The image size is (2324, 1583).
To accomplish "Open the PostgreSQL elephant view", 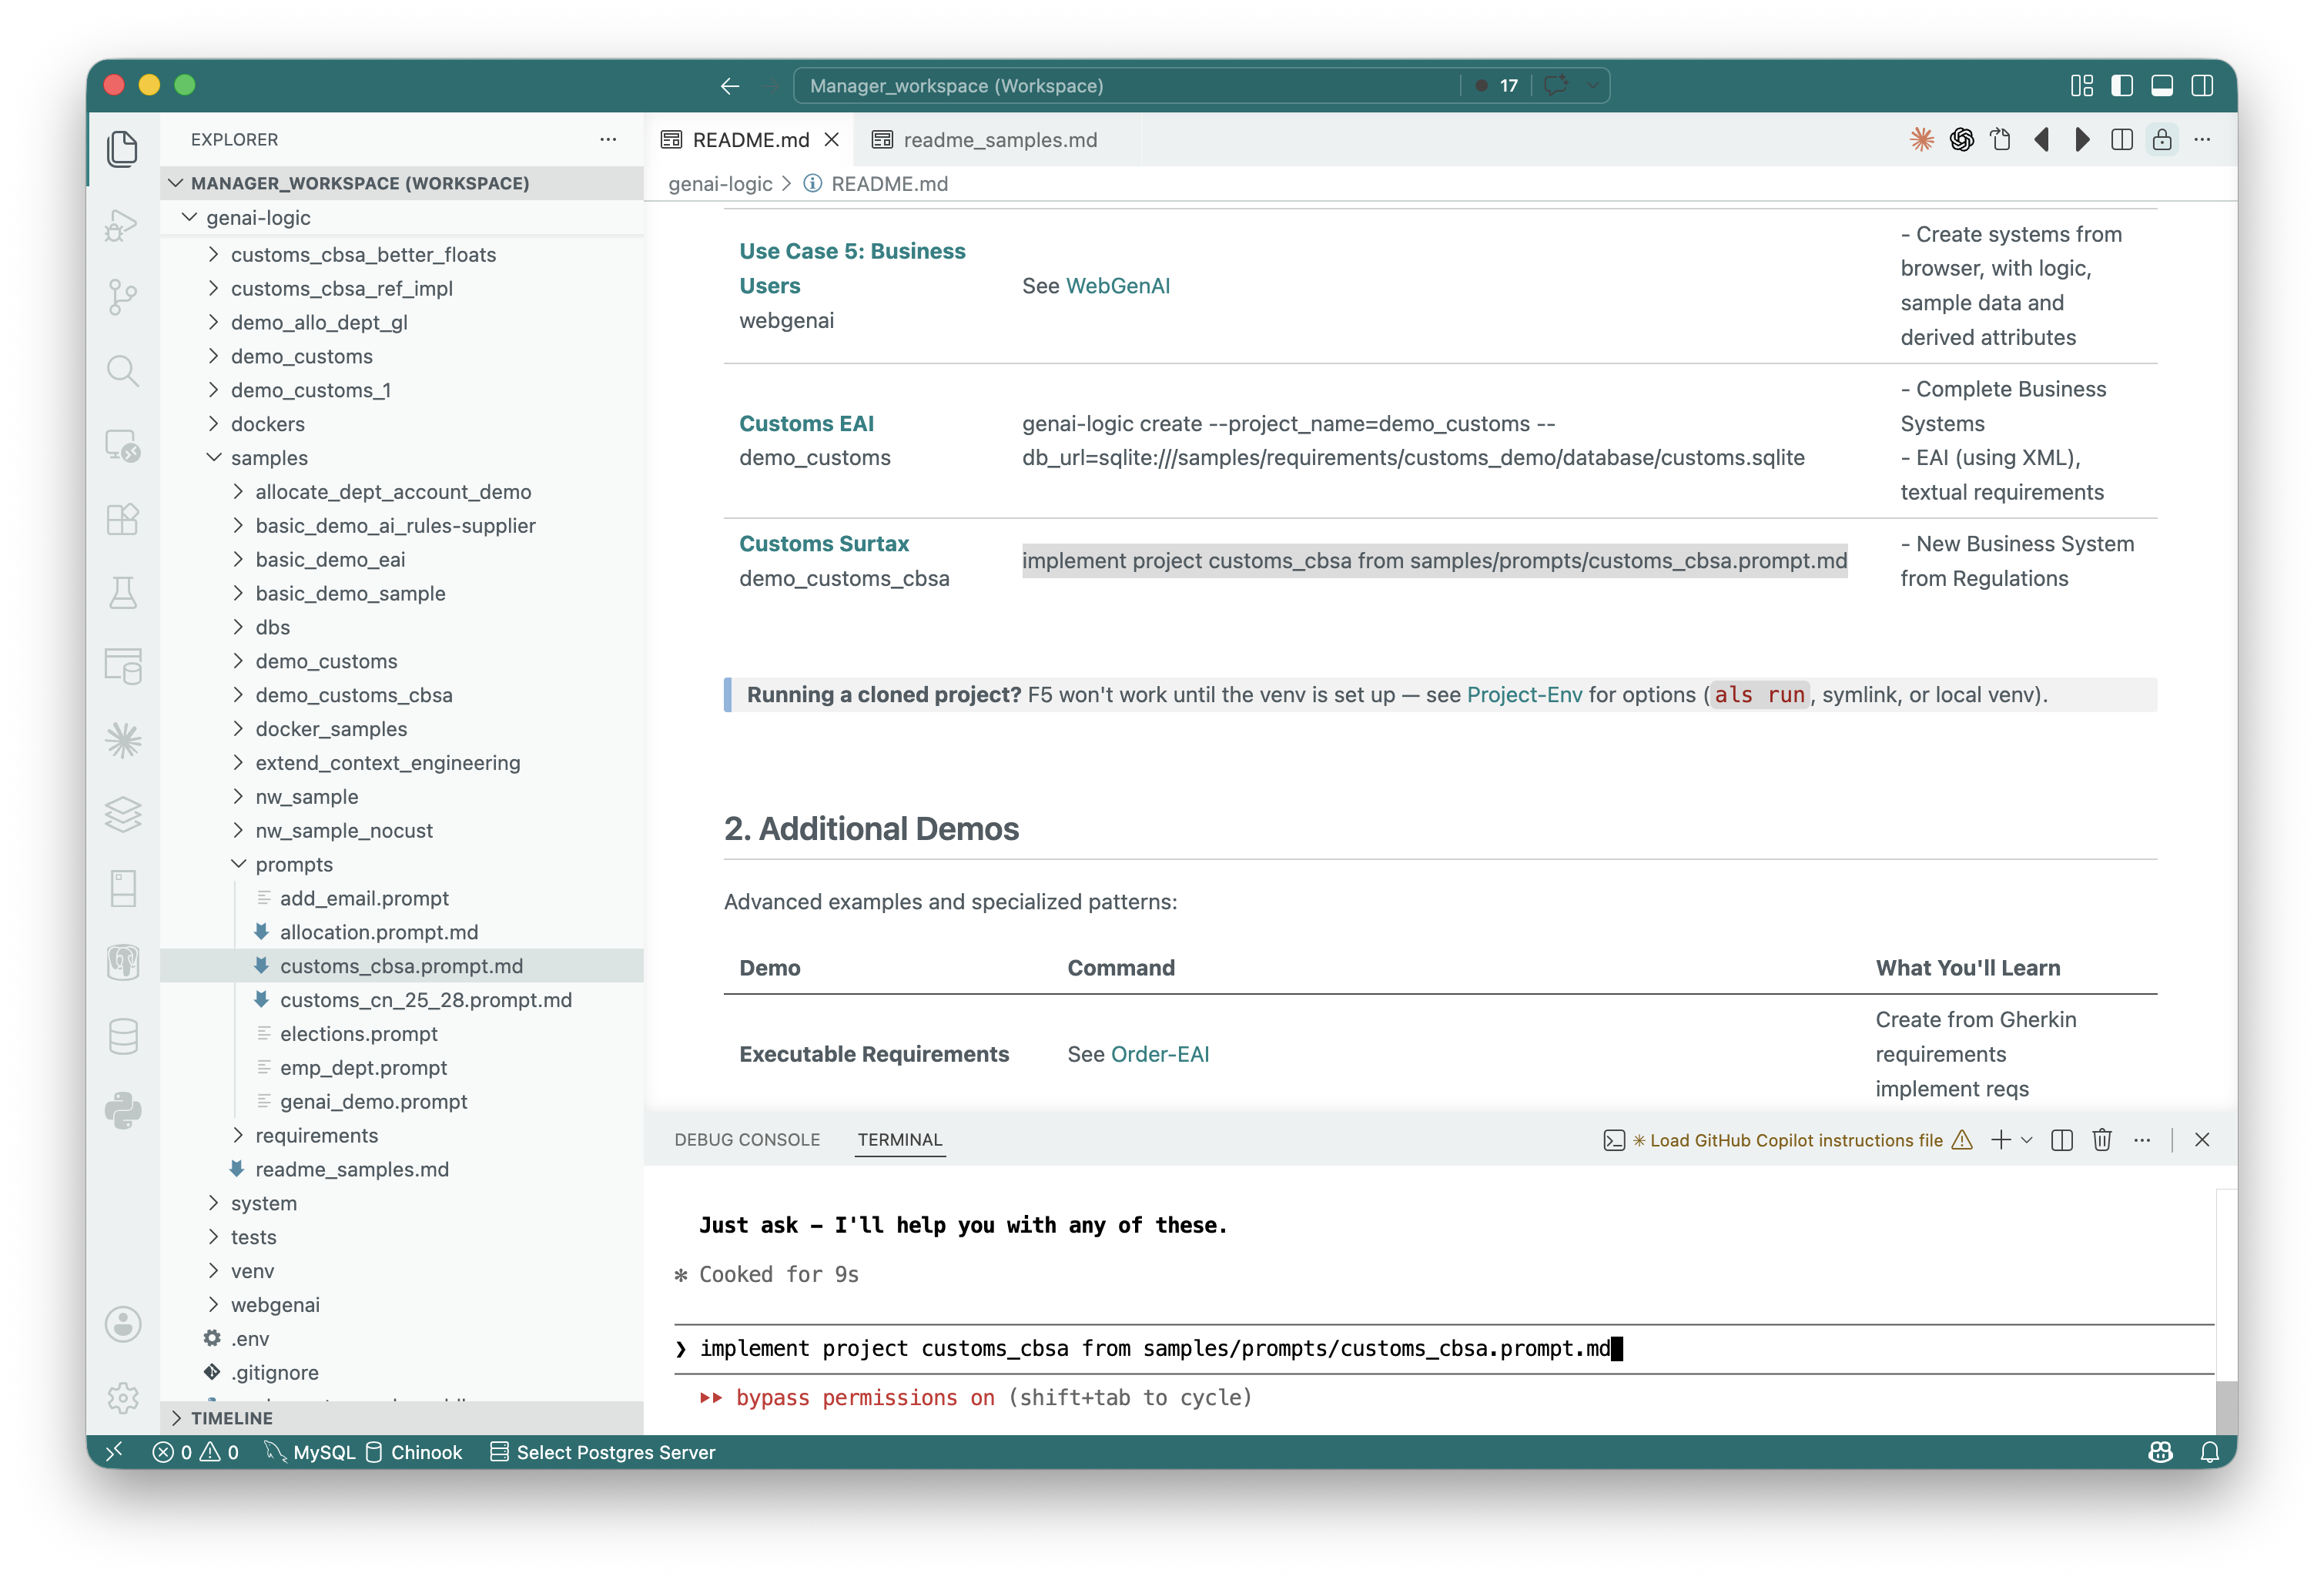I will (122, 962).
